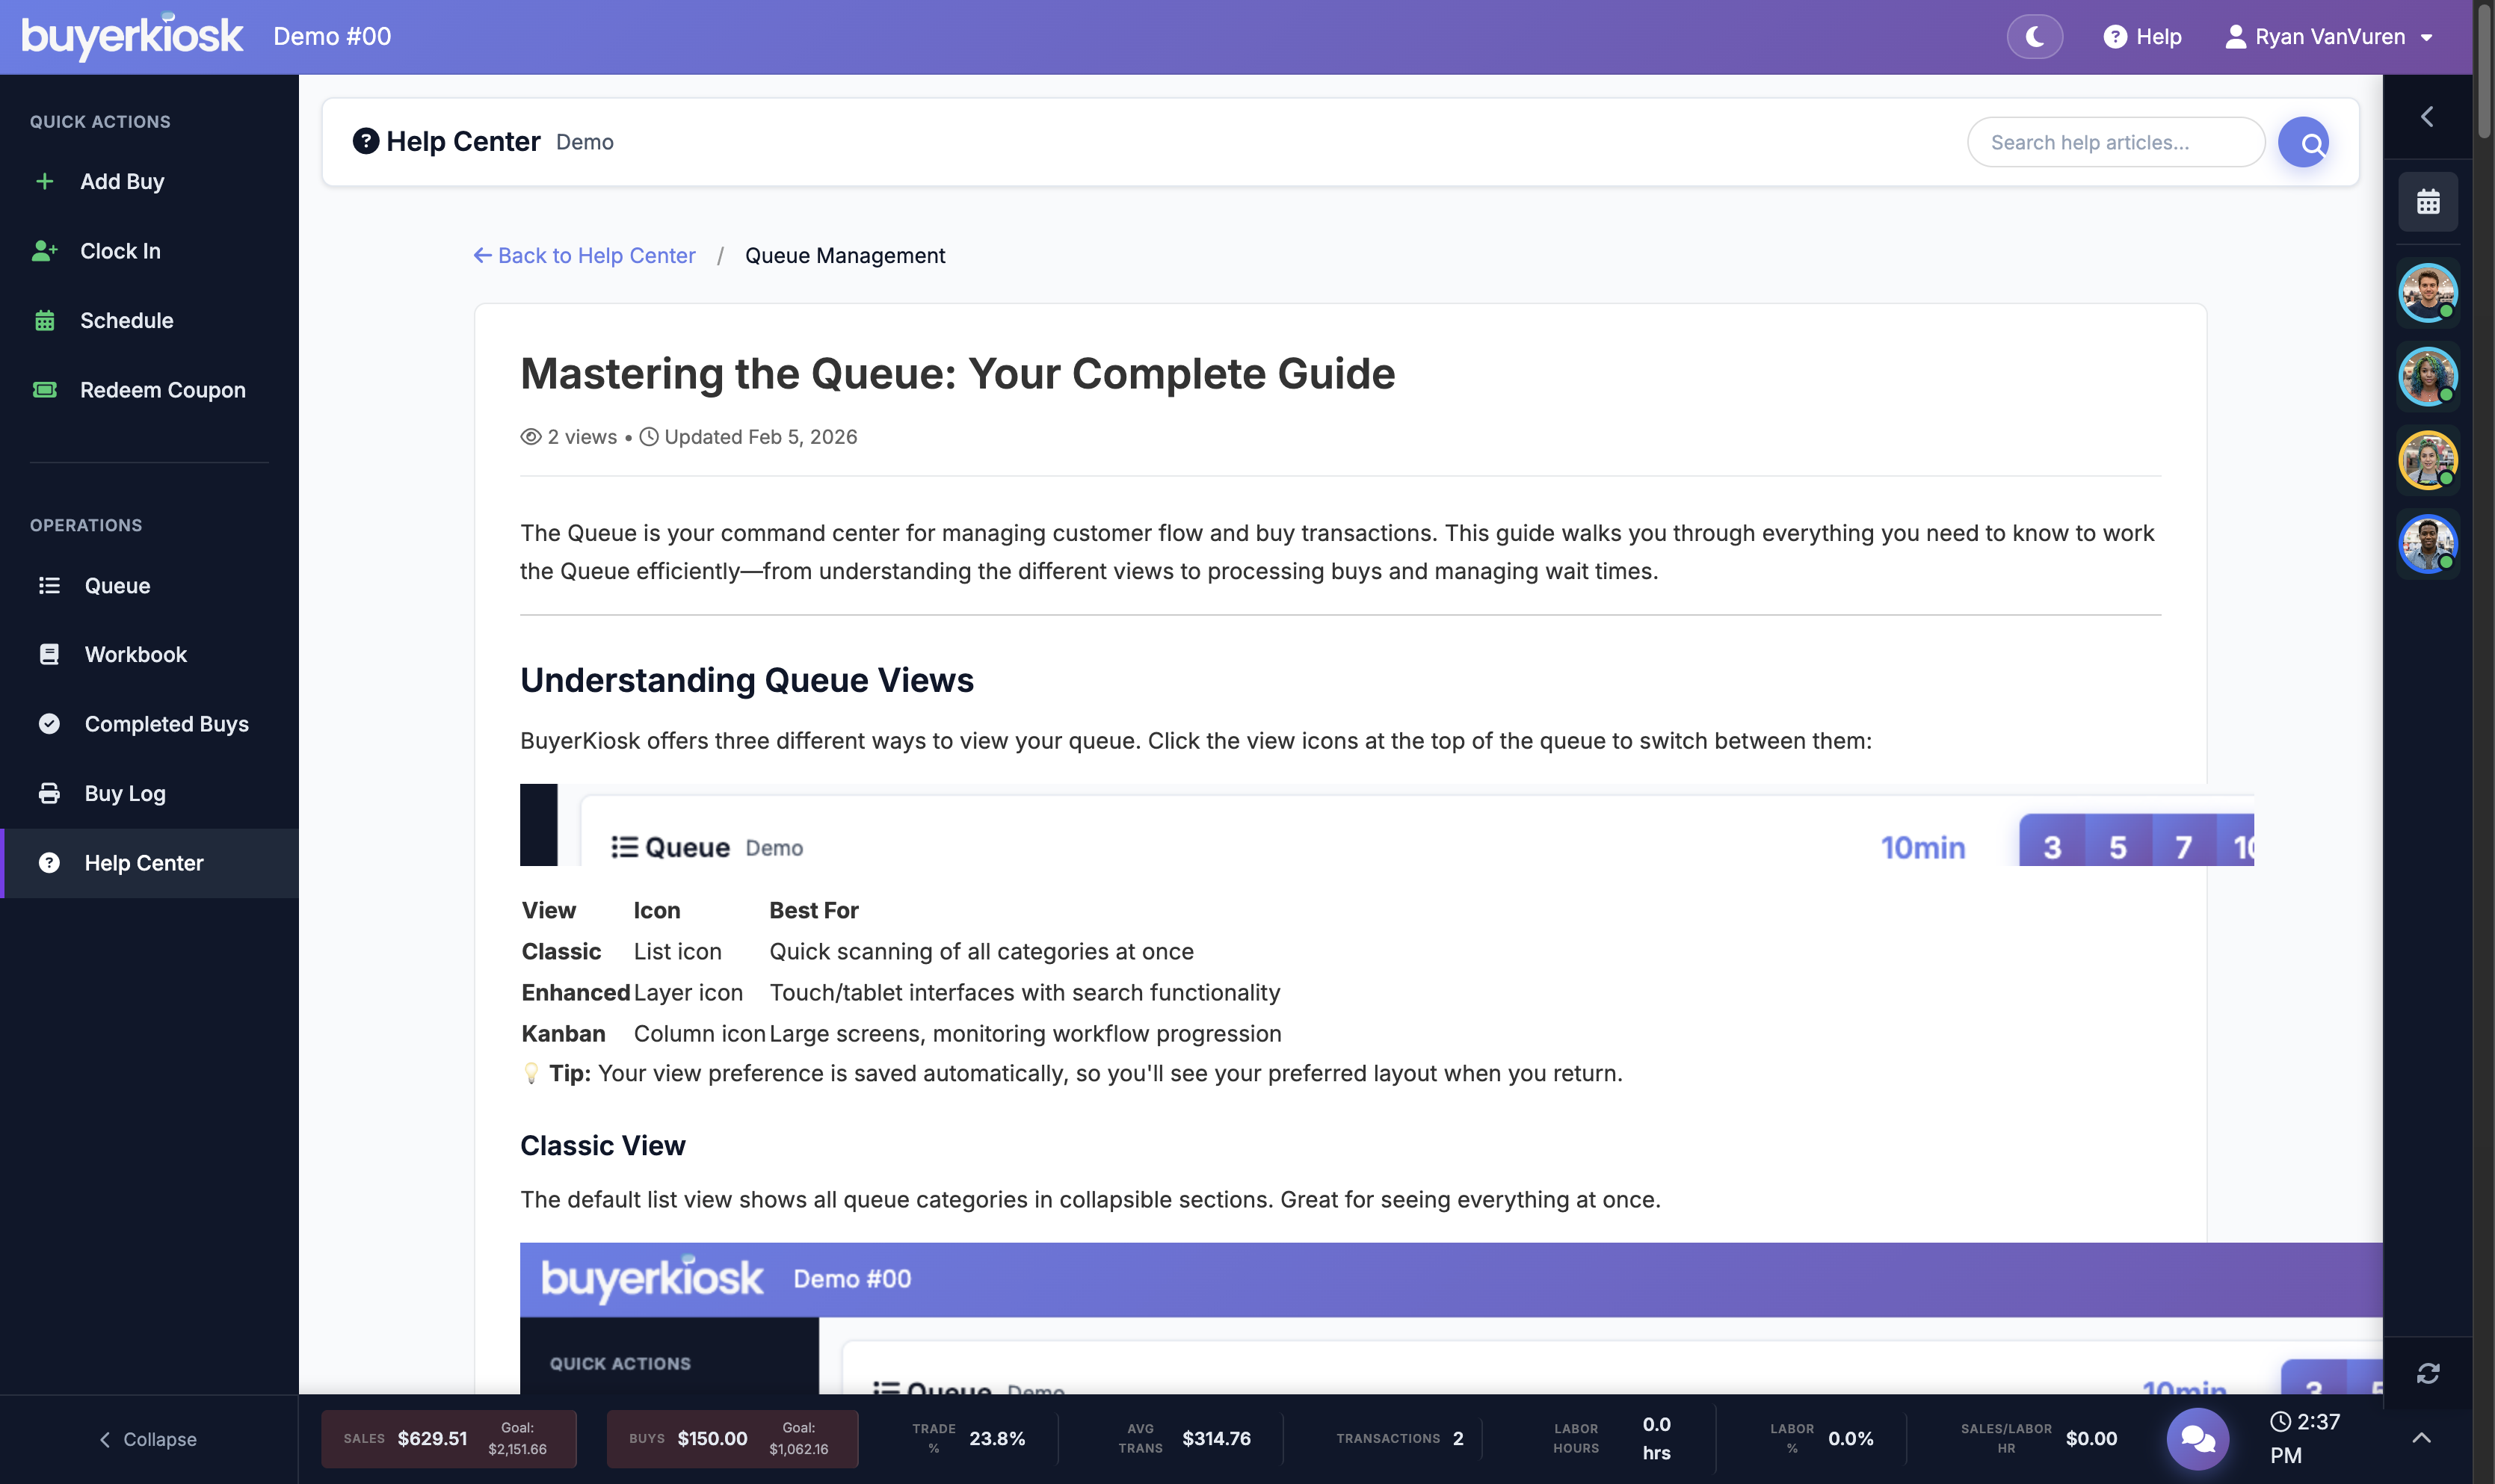The width and height of the screenshot is (2495, 1484).
Task: Click the Buy Log printer icon
Action: point(49,793)
